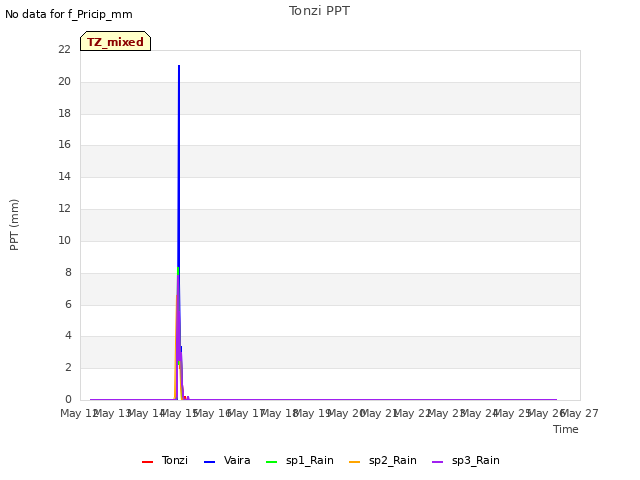Viewport: 640px width, 480px height.
Task: Toggle the Vaira legend entry
Action: coord(227,460)
